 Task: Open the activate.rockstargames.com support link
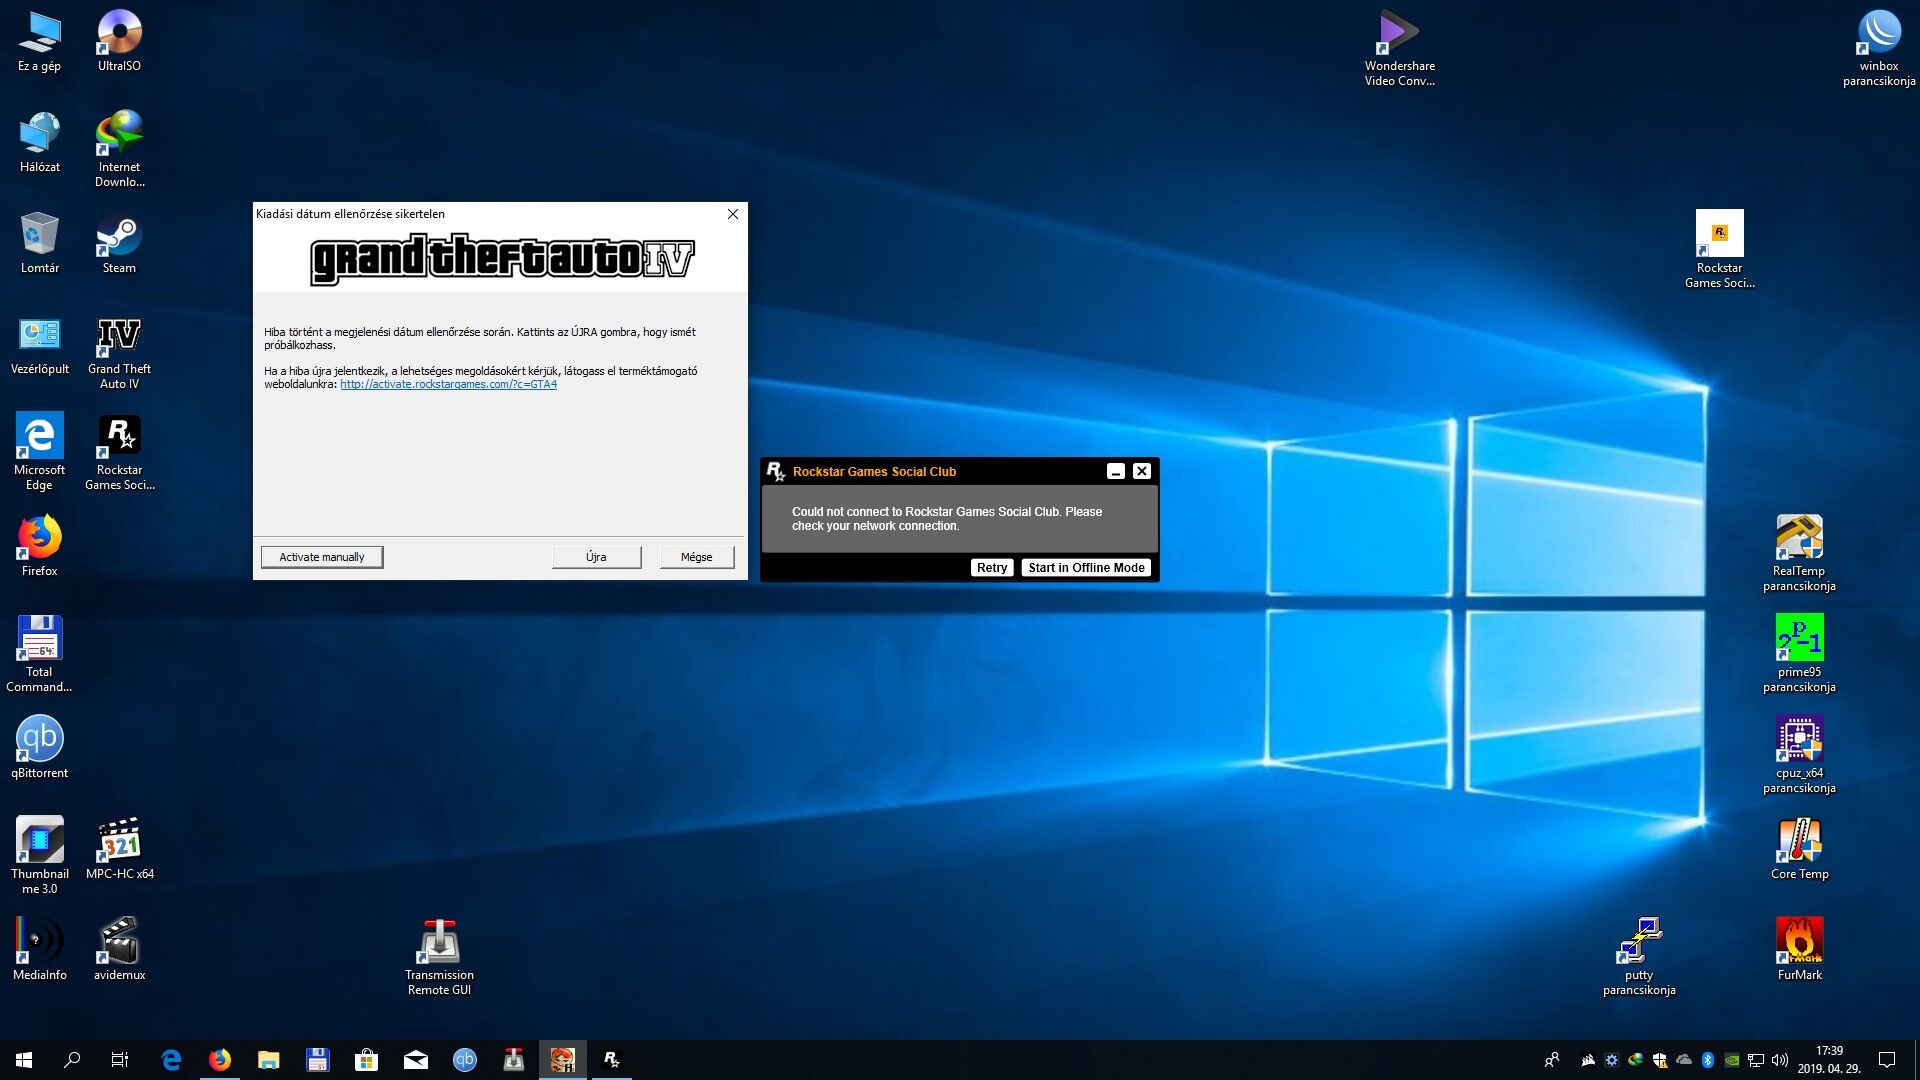448,384
